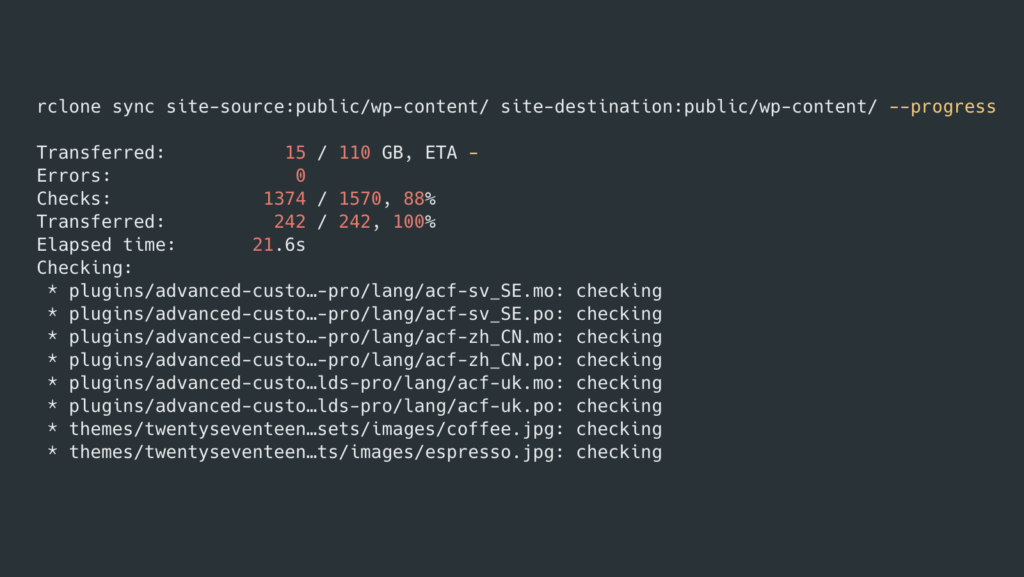1024x577 pixels.
Task: Click the acf-sv_SE.mo file line
Action: (x=354, y=291)
